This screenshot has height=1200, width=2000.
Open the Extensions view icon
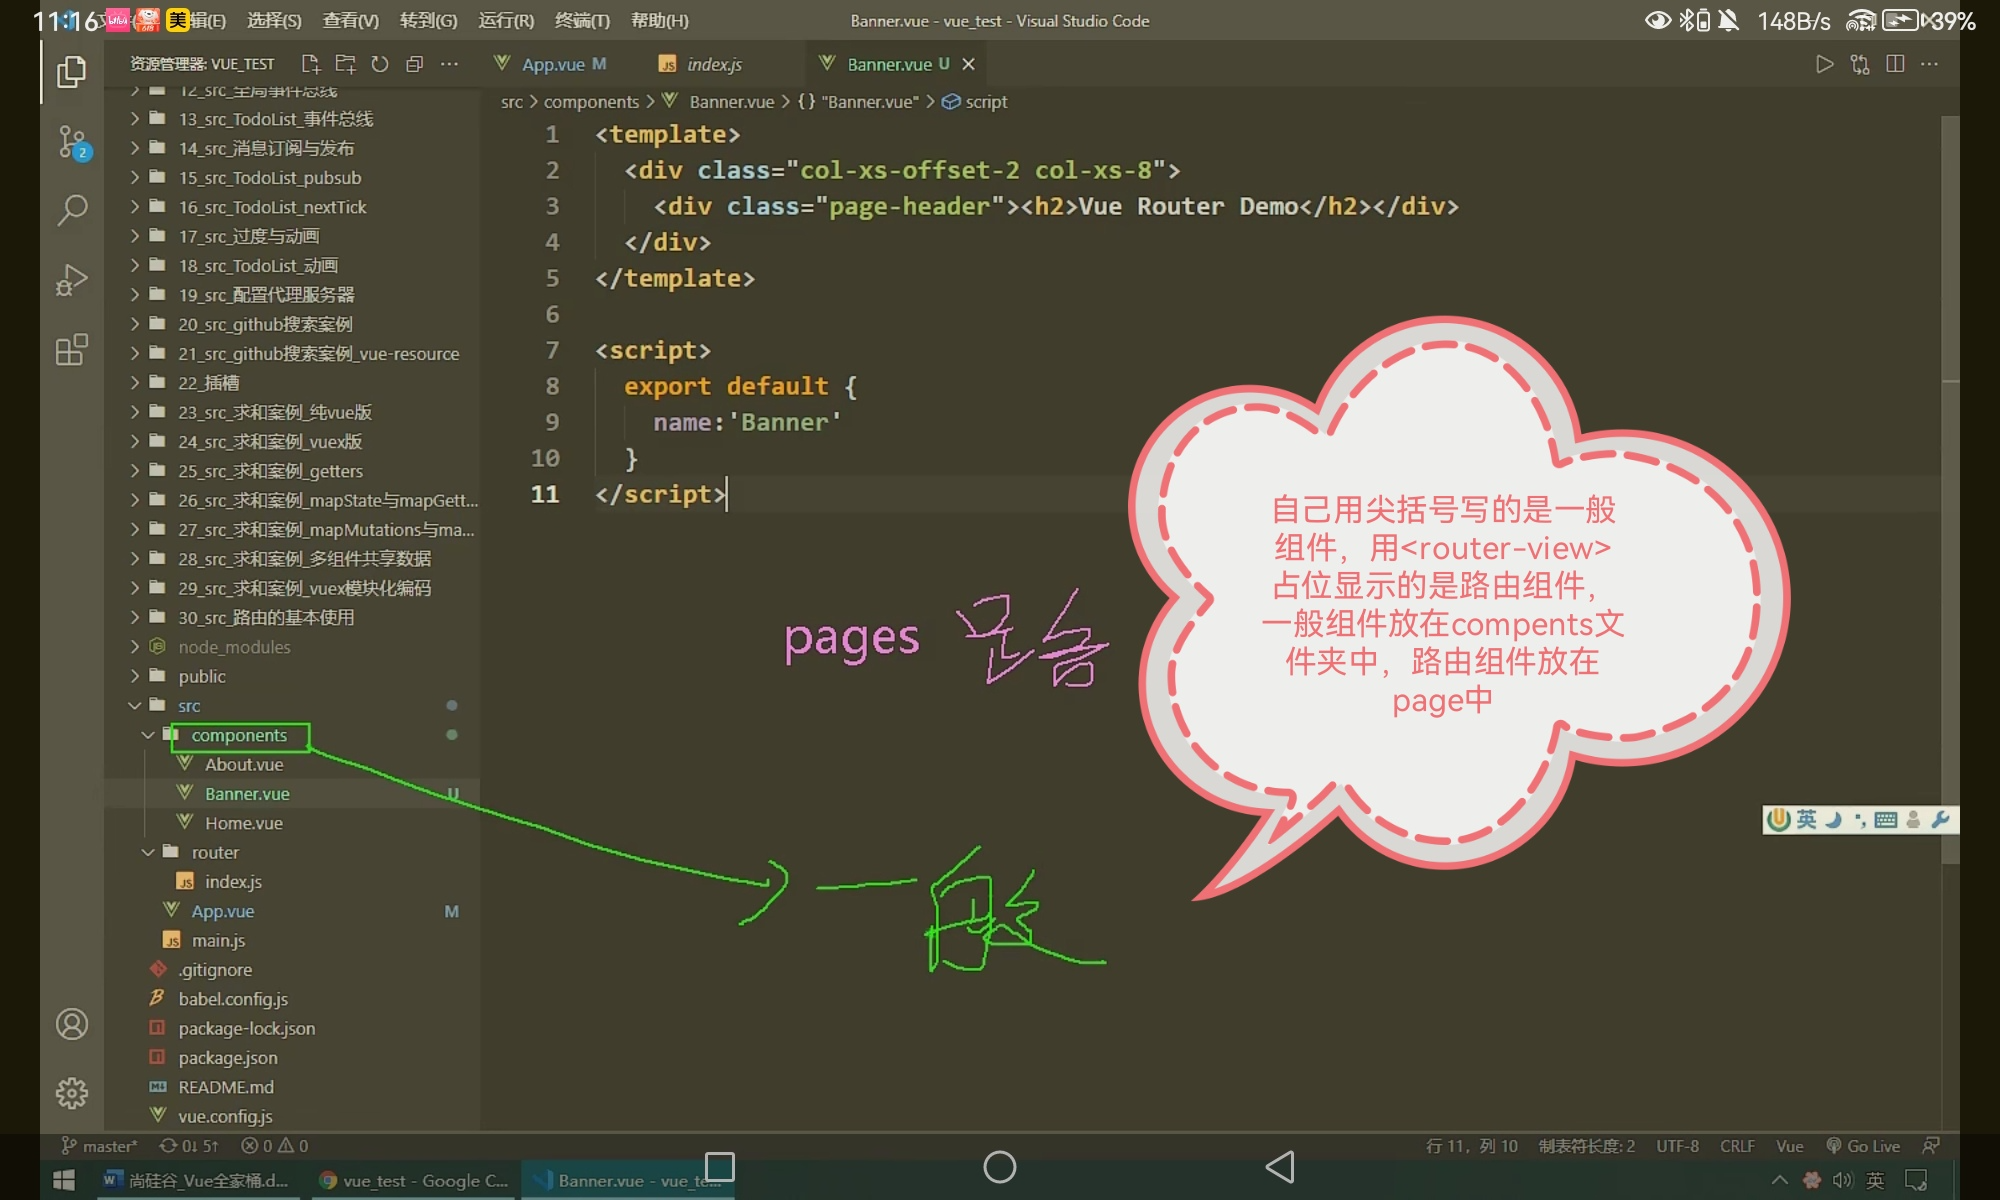[x=72, y=350]
